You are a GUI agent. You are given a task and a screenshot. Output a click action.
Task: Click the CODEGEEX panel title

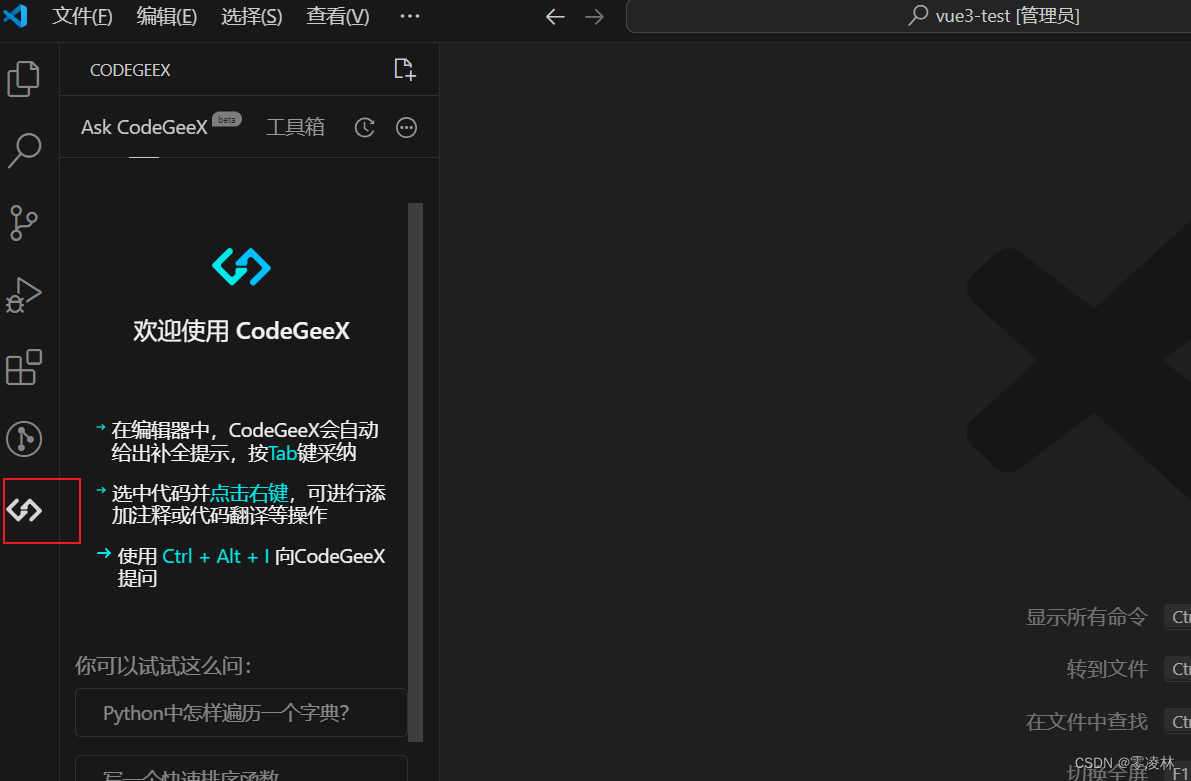tap(130, 70)
